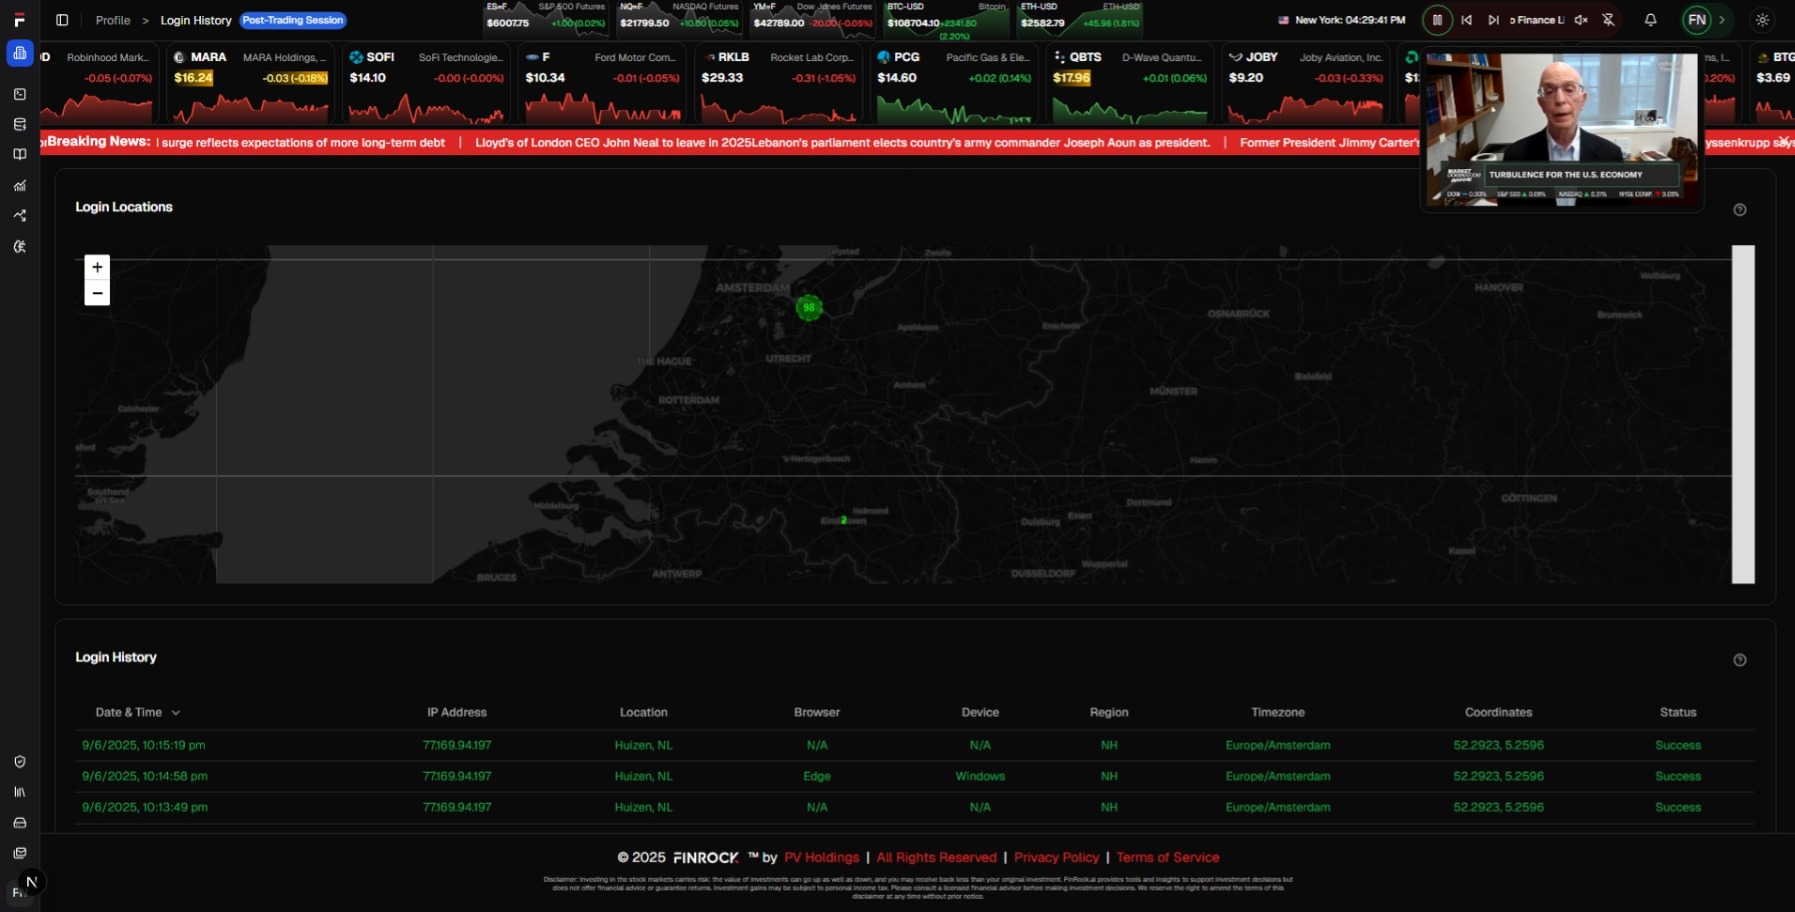
Task: Open the notifications bell icon
Action: point(1651,20)
